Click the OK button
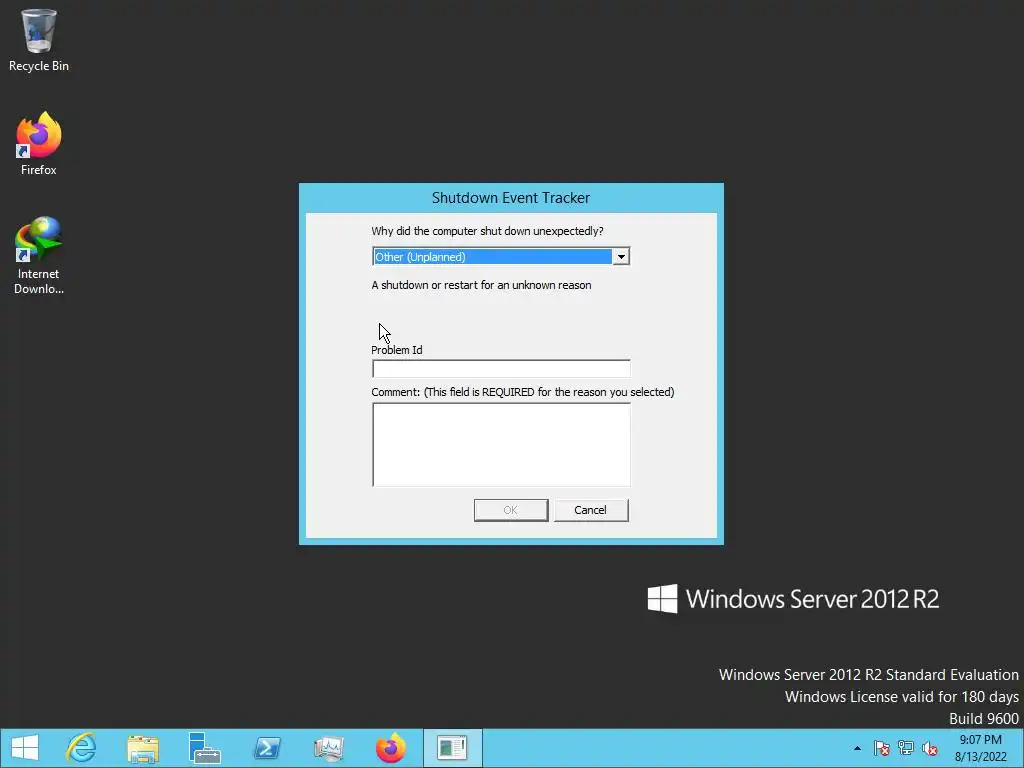The height and width of the screenshot is (768, 1024). pyautogui.click(x=511, y=510)
